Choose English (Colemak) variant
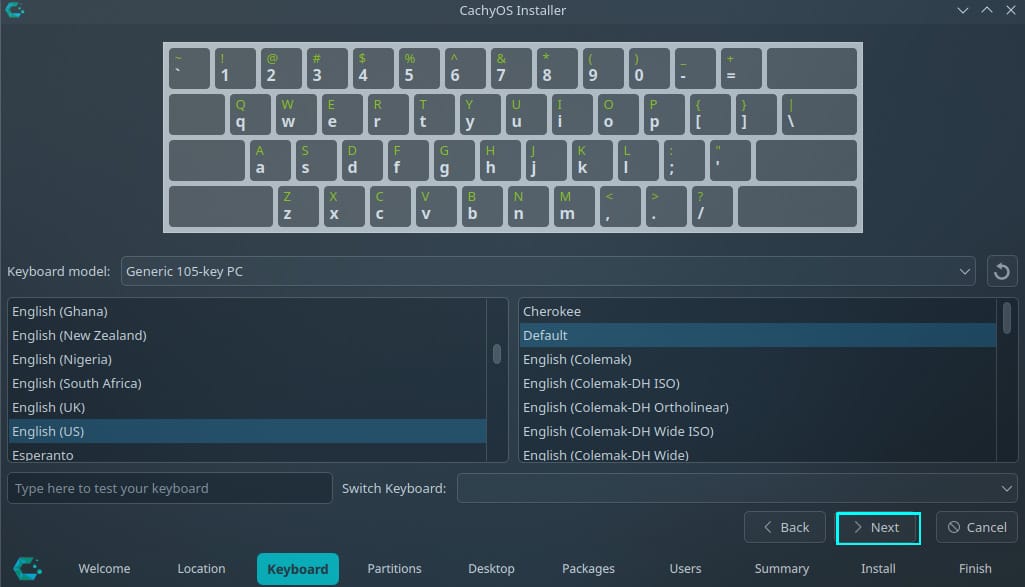Image resolution: width=1025 pixels, height=587 pixels. (x=758, y=359)
